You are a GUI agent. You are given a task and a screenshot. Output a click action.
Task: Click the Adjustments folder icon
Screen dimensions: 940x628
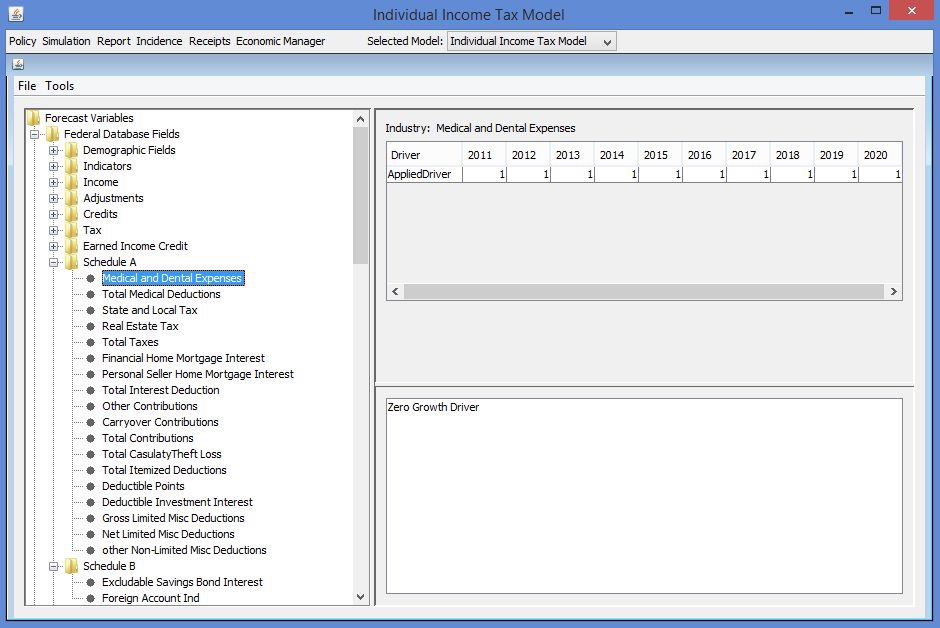click(x=72, y=198)
